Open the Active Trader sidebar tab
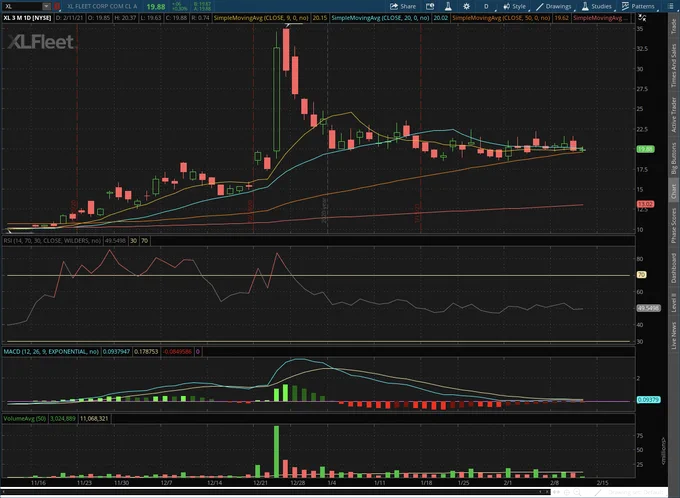680x498 pixels. (674, 115)
